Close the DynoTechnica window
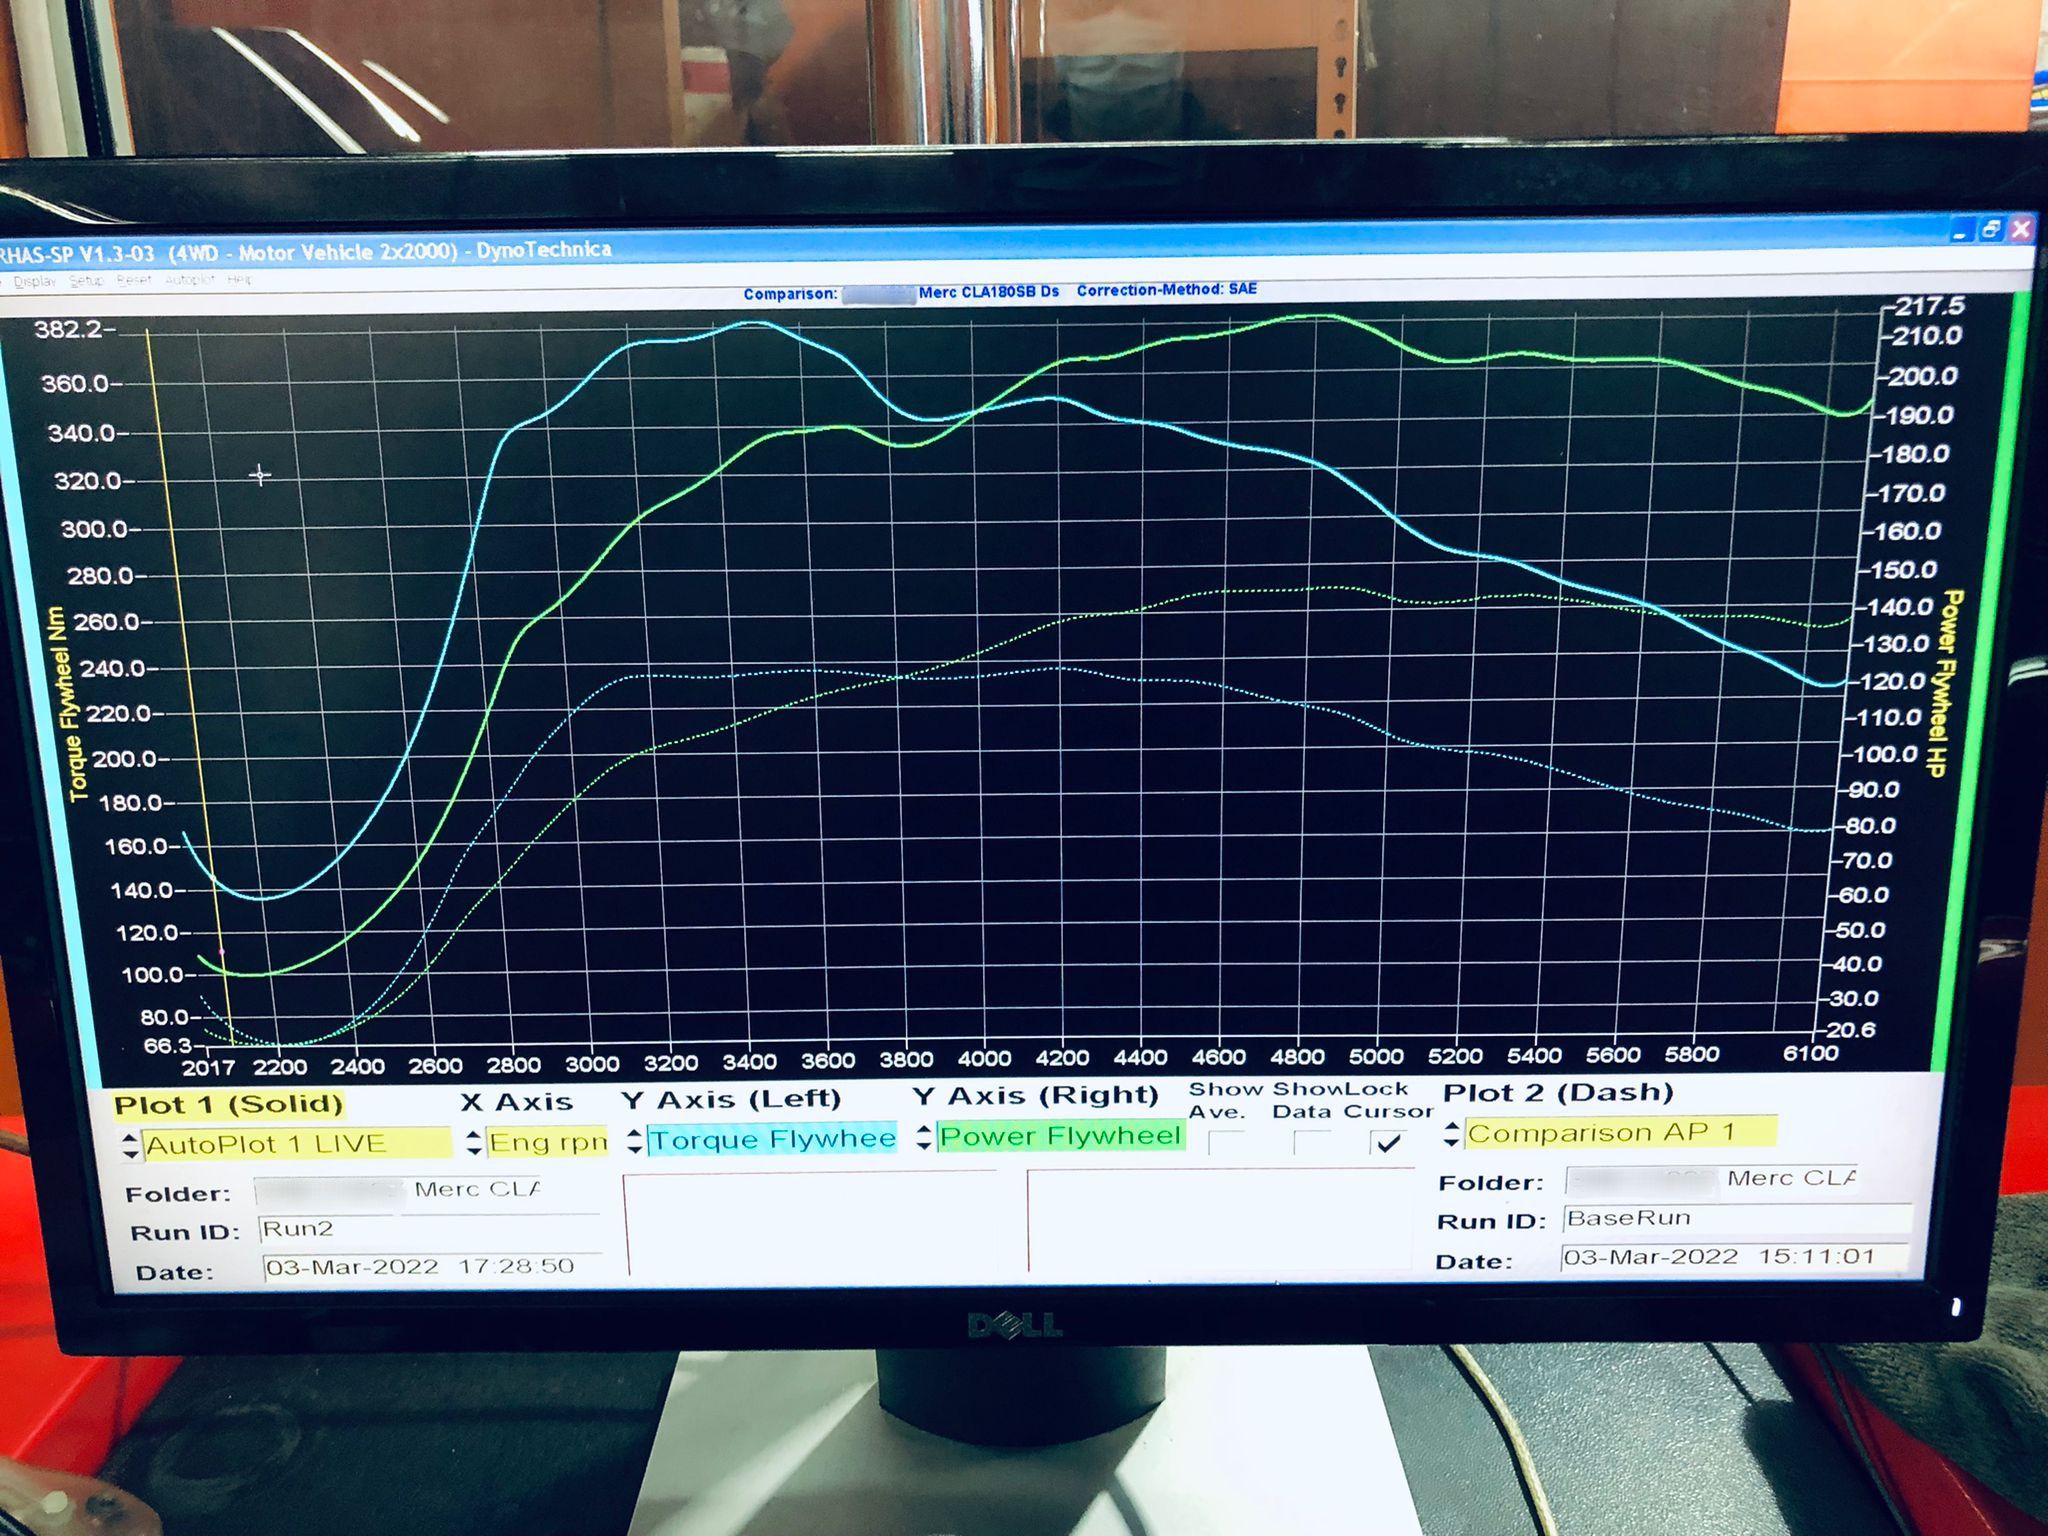 click(x=2021, y=229)
